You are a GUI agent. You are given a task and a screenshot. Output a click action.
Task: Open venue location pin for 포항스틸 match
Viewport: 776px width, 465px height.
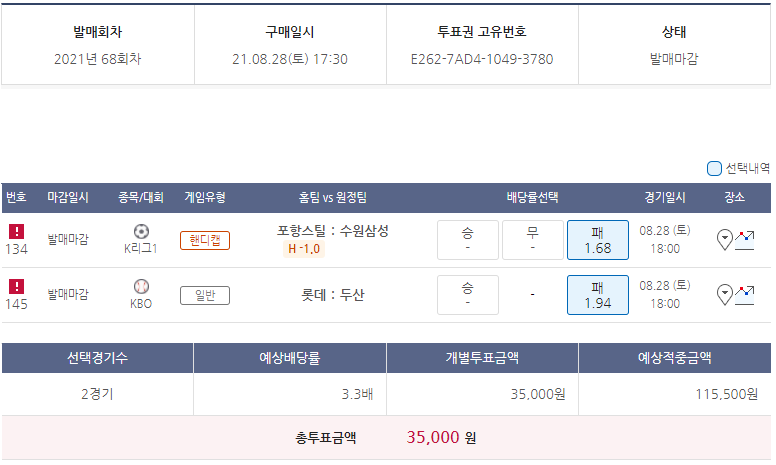point(725,239)
